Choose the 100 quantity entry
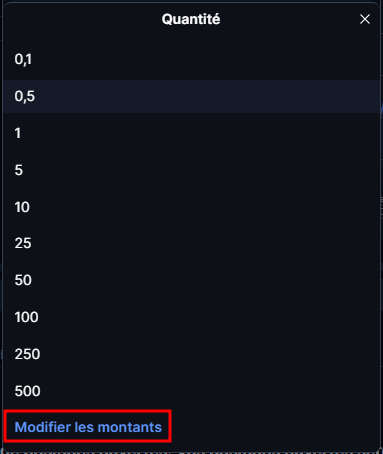 (192, 317)
